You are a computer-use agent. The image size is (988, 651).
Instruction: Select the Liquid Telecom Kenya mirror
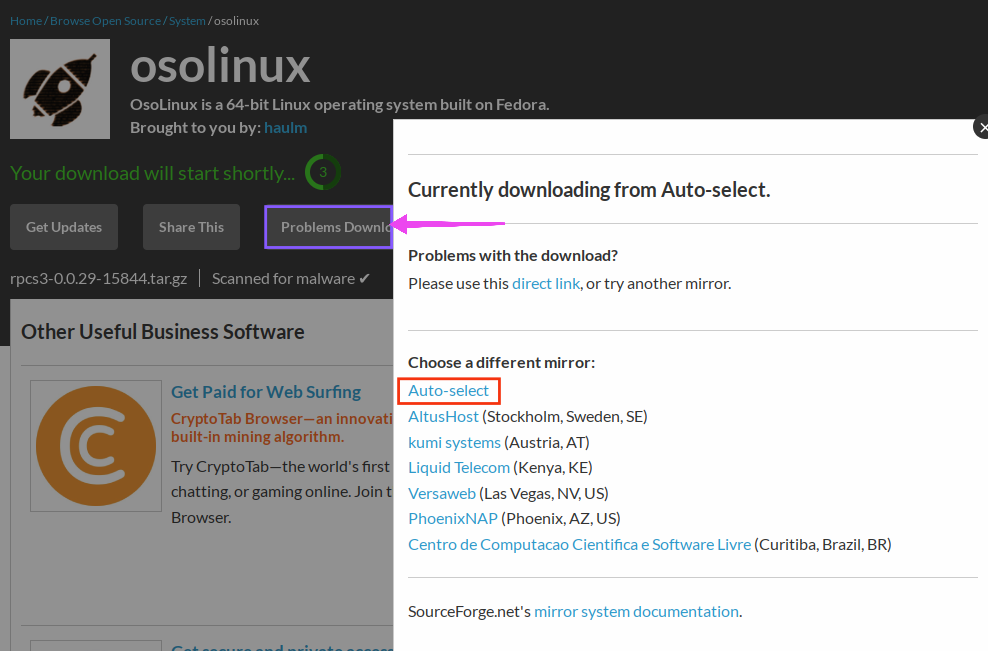coord(459,468)
